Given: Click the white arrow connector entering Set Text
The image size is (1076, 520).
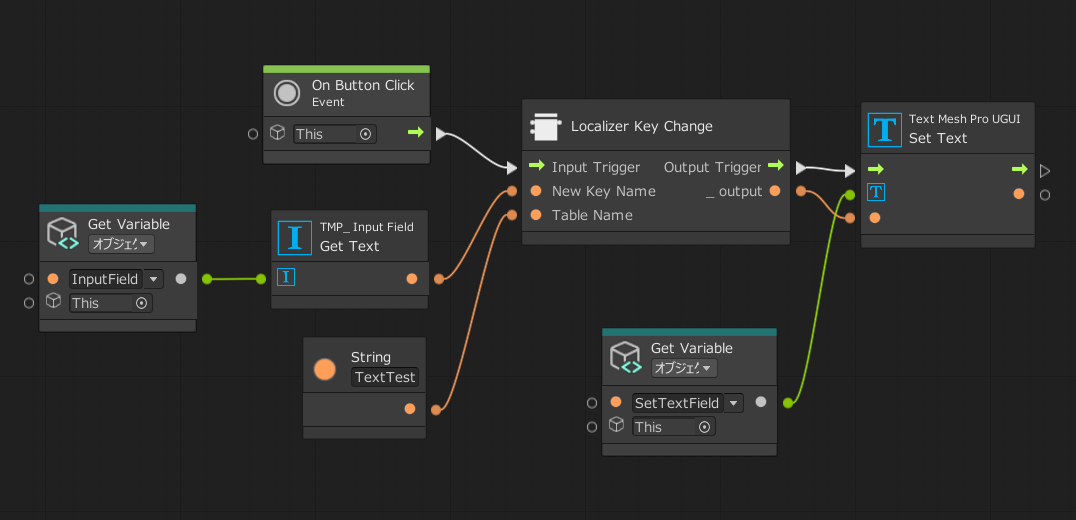Looking at the screenshot, I should click(x=850, y=171).
